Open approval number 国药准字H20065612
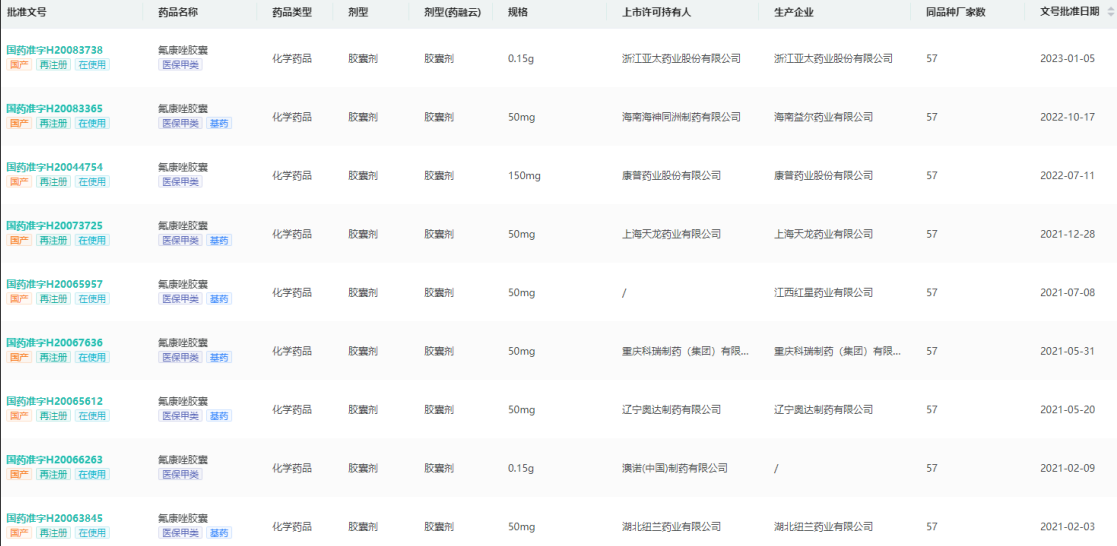 (x=55, y=401)
